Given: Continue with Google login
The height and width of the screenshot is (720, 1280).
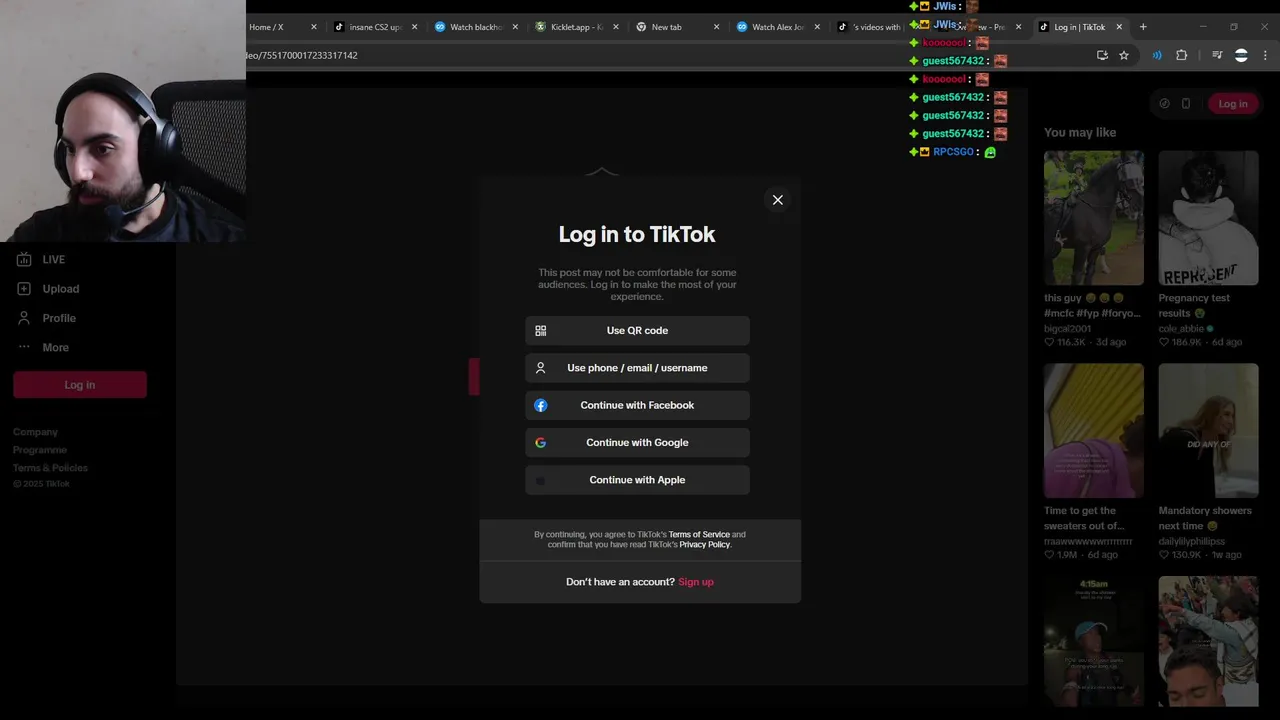Looking at the screenshot, I should point(637,442).
